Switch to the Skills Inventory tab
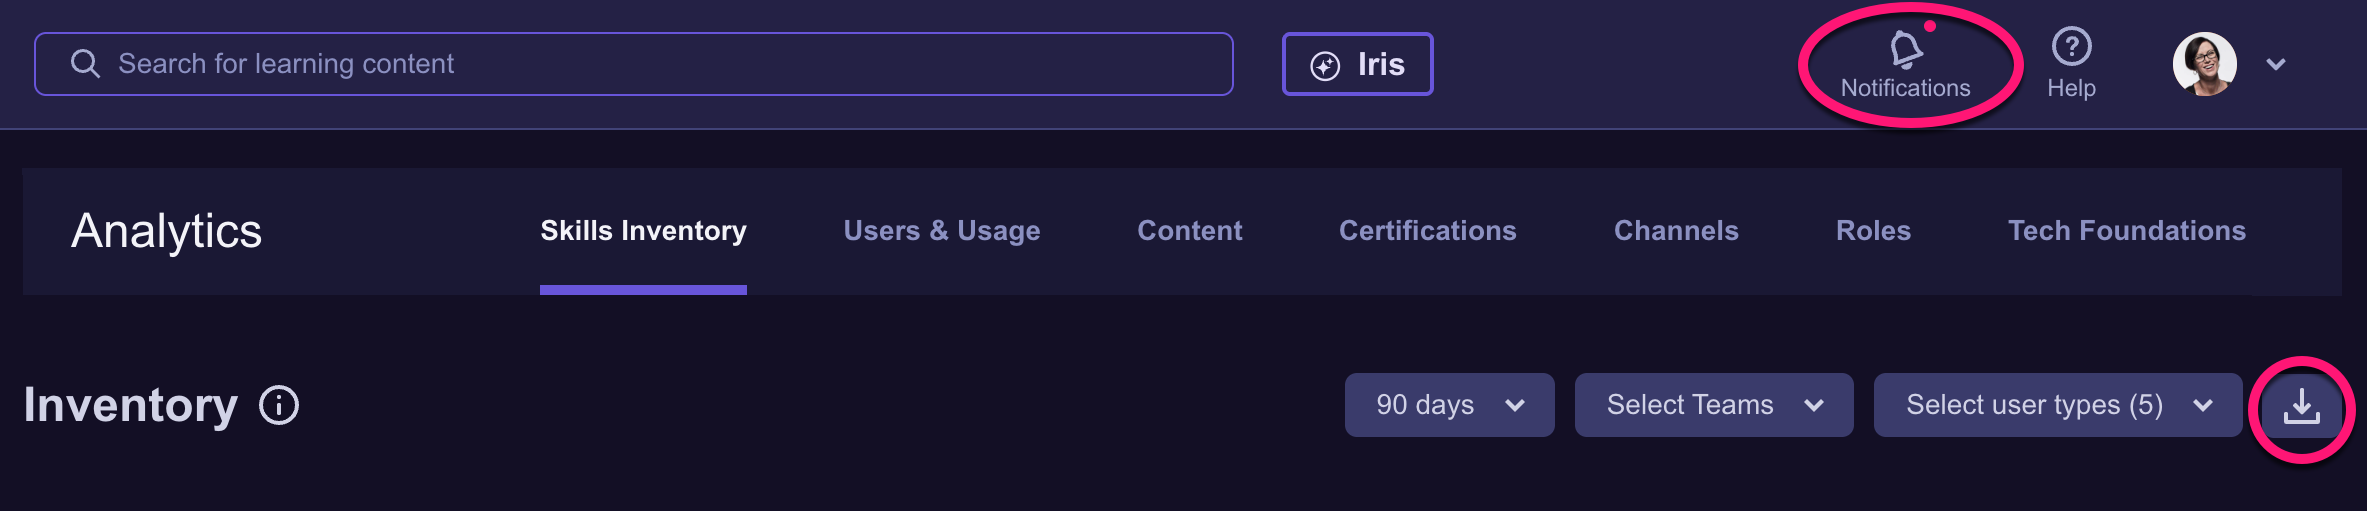 pos(643,231)
